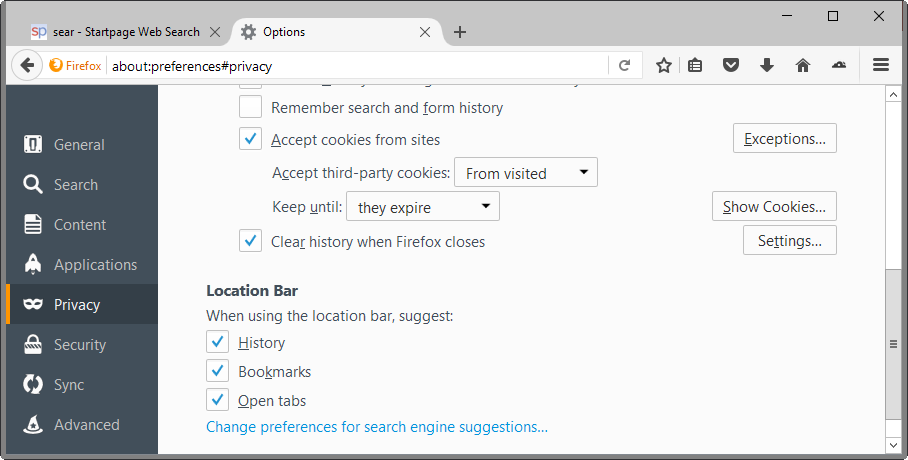Uncheck History location bar suggestion

(217, 342)
